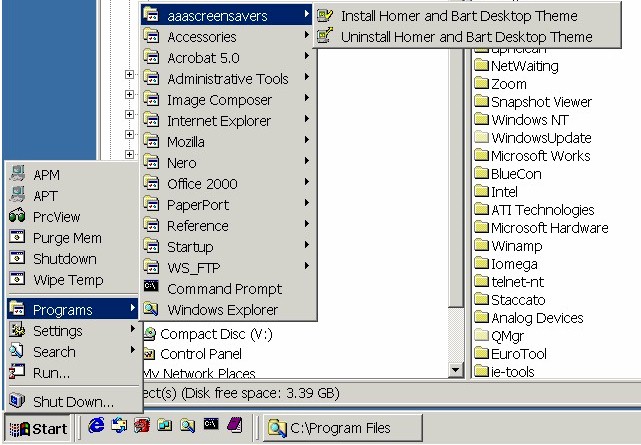Select Programs in the Start menu
This screenshot has height=445, width=641.
tap(72, 310)
